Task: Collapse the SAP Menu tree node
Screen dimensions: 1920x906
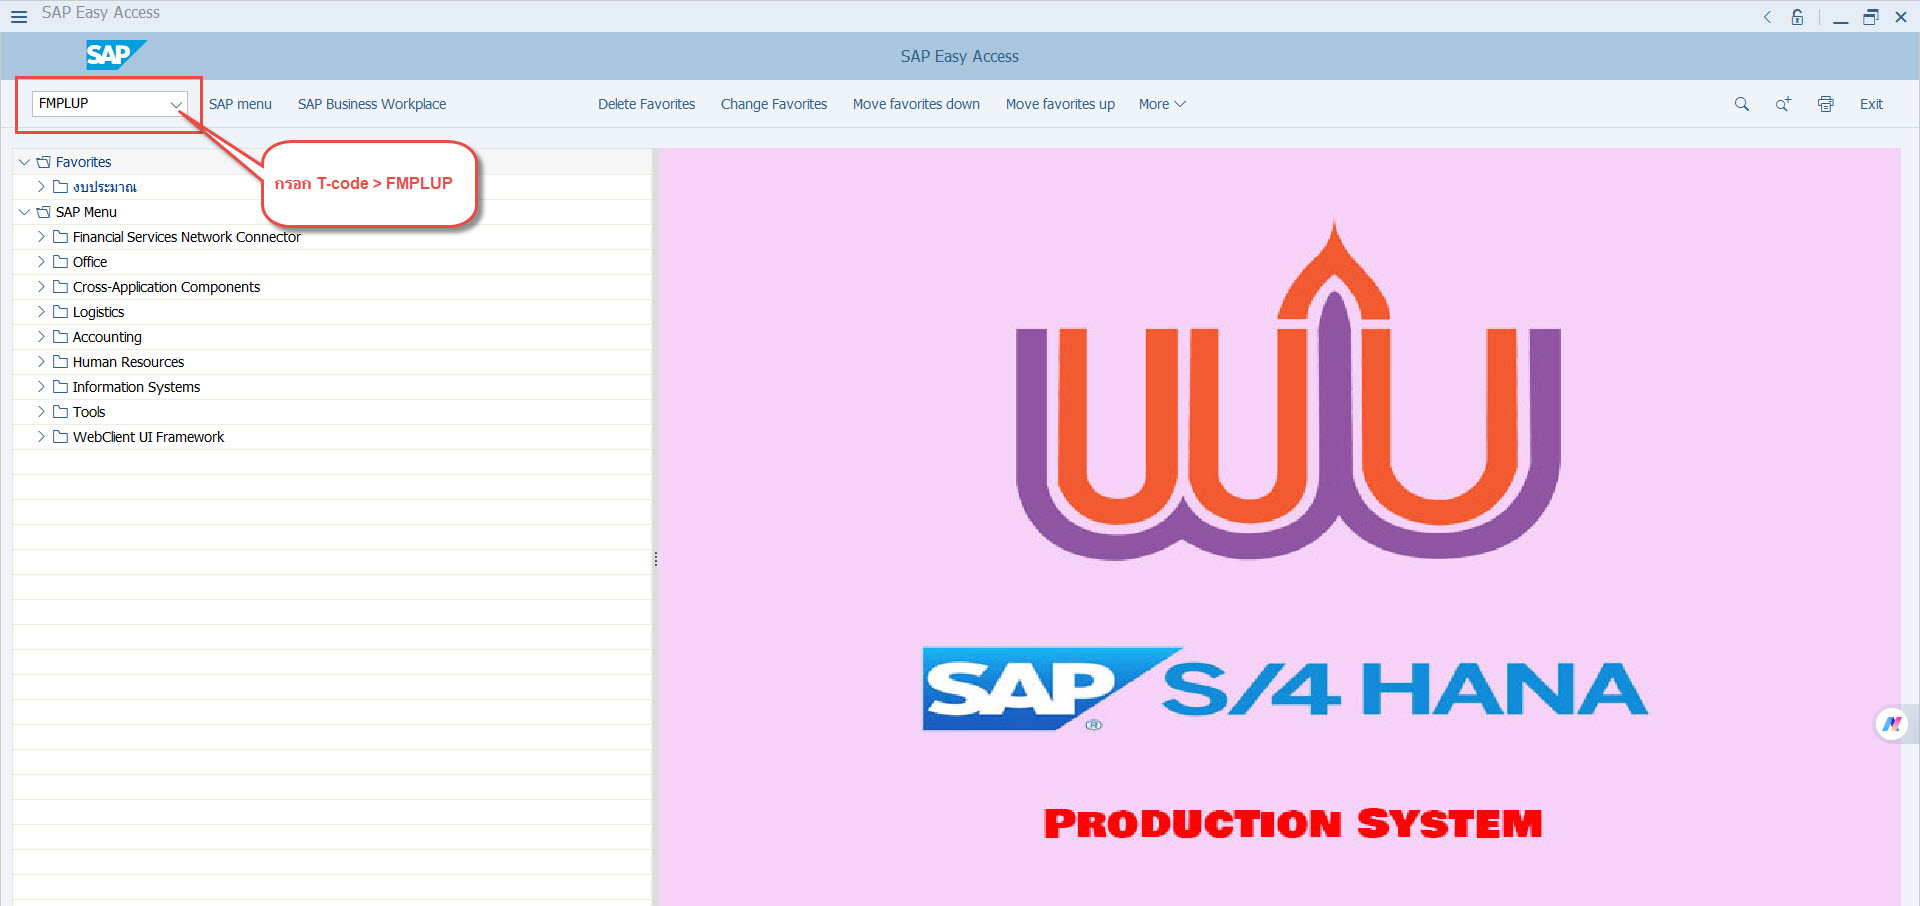Action: click(x=24, y=212)
